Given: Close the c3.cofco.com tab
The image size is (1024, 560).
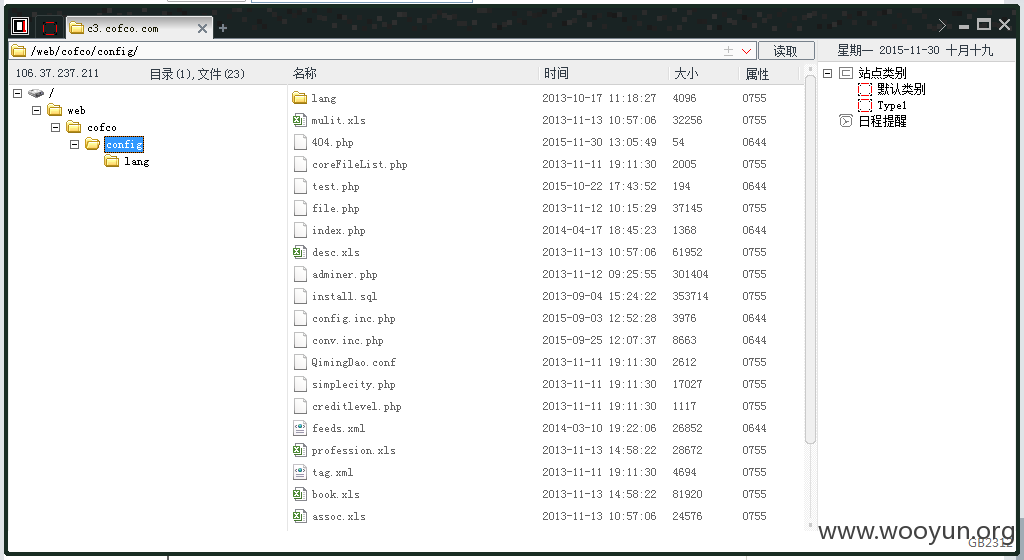Looking at the screenshot, I should (x=202, y=28).
